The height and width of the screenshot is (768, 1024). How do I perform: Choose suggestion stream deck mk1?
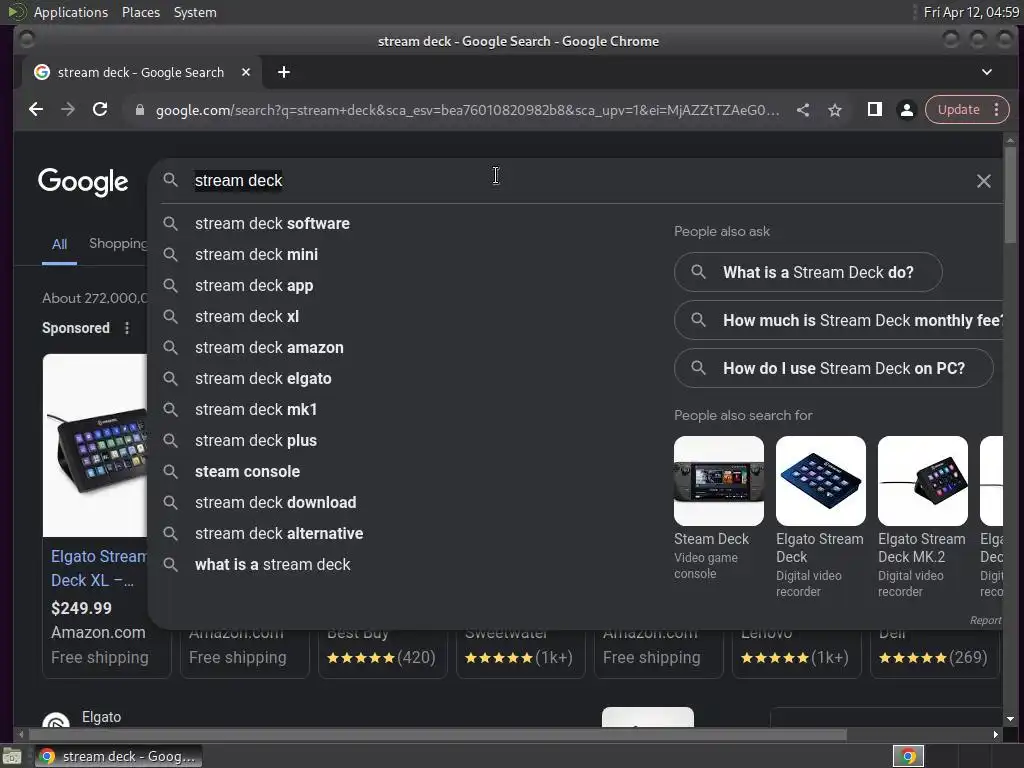256,409
